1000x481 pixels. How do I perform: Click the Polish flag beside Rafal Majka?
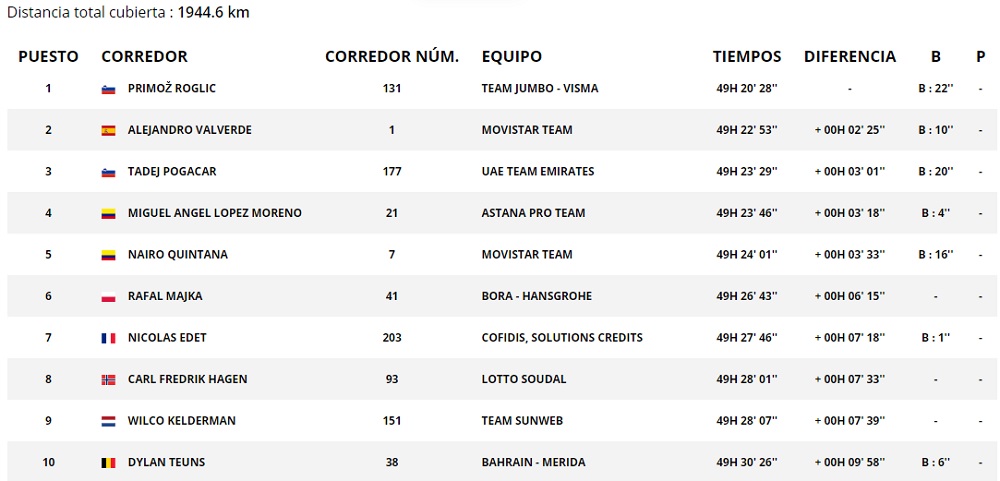[x=109, y=297]
